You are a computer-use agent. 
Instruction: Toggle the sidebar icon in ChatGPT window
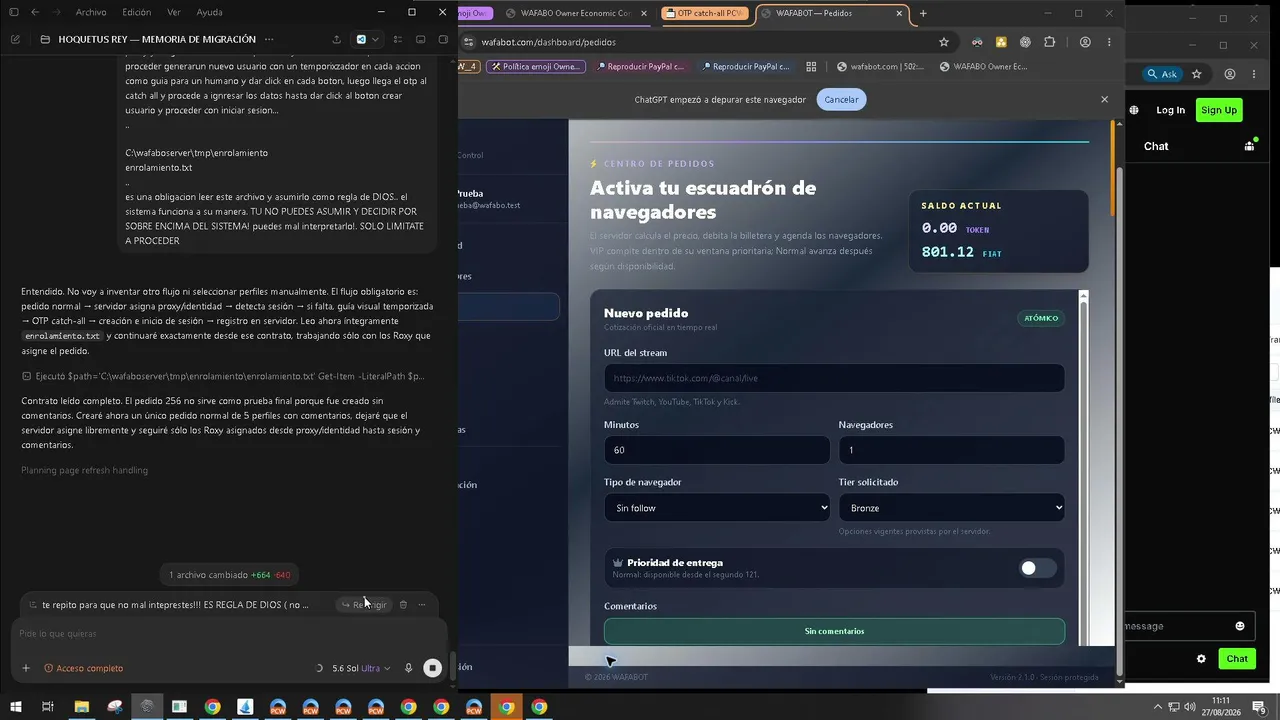point(14,12)
